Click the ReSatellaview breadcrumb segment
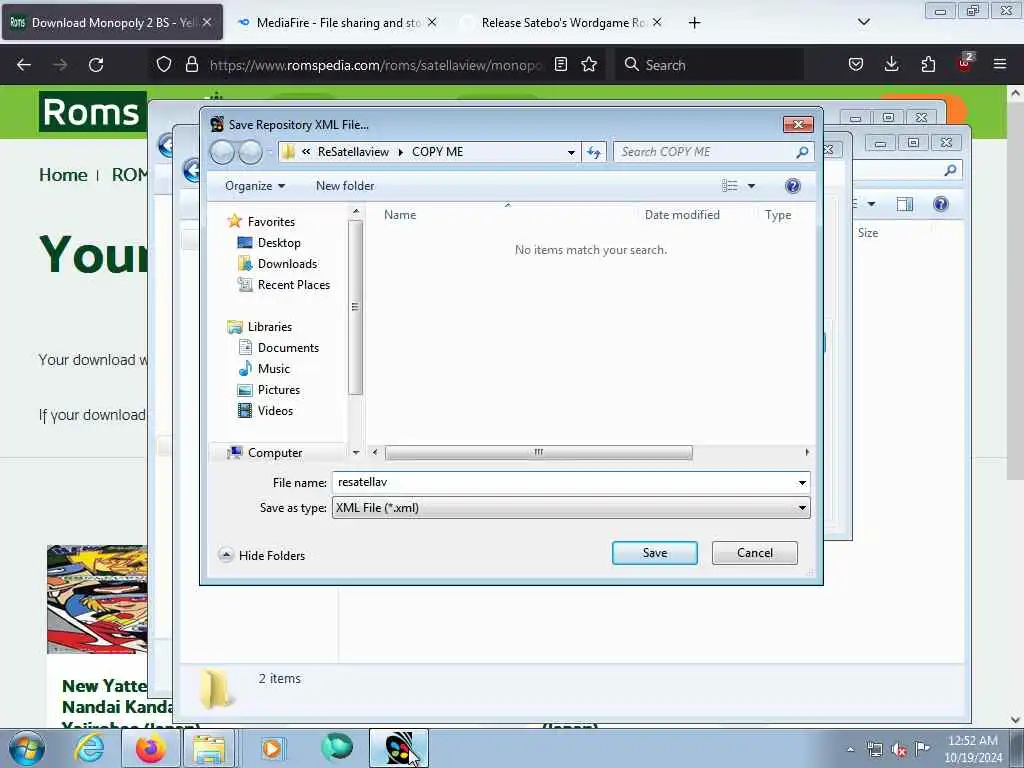The height and width of the screenshot is (768, 1024). pos(353,152)
